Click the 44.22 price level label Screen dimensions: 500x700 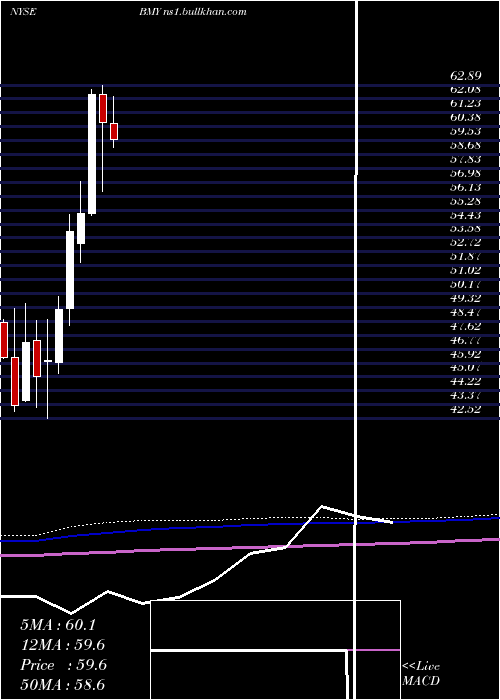[465, 381]
